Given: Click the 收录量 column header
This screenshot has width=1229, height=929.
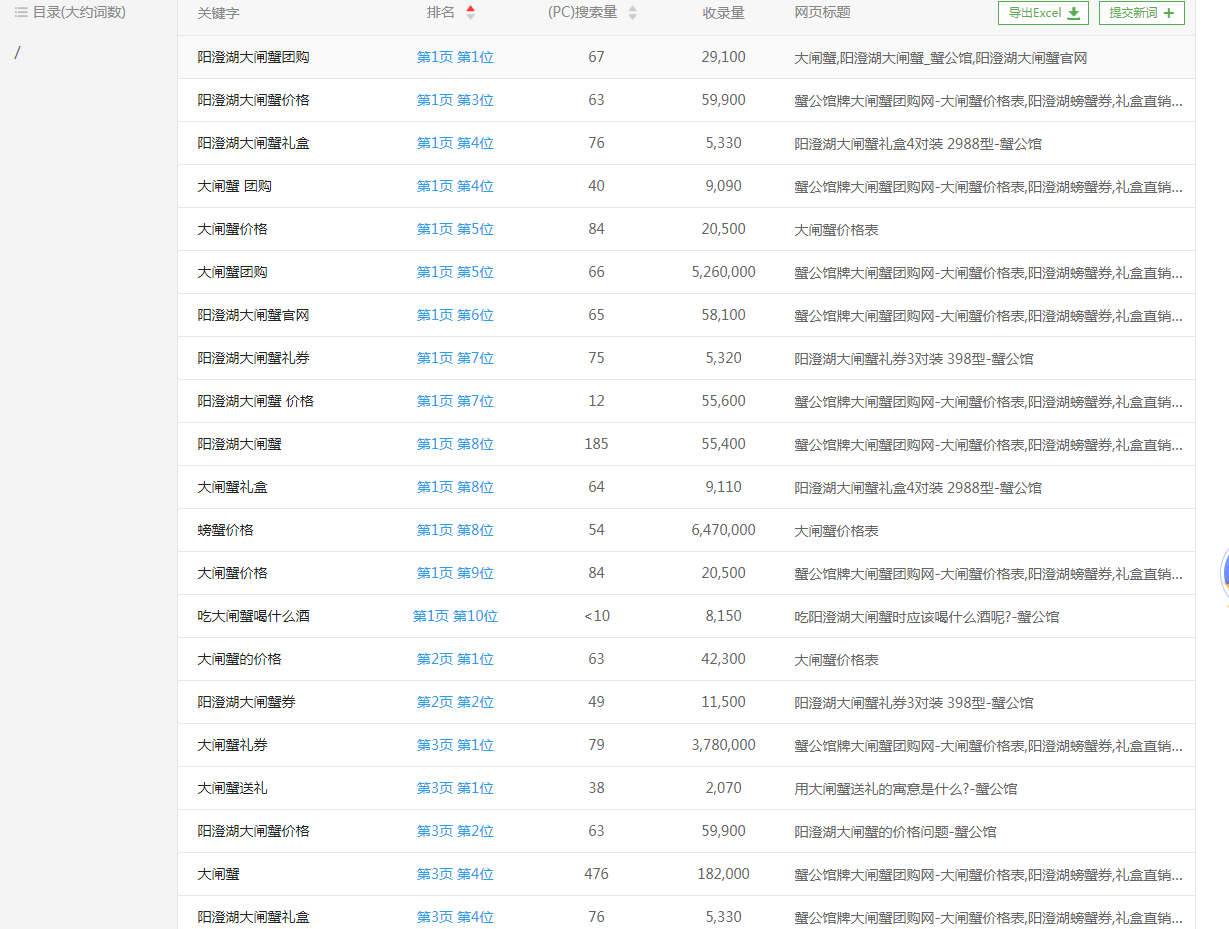Looking at the screenshot, I should pyautogui.click(x=723, y=13).
